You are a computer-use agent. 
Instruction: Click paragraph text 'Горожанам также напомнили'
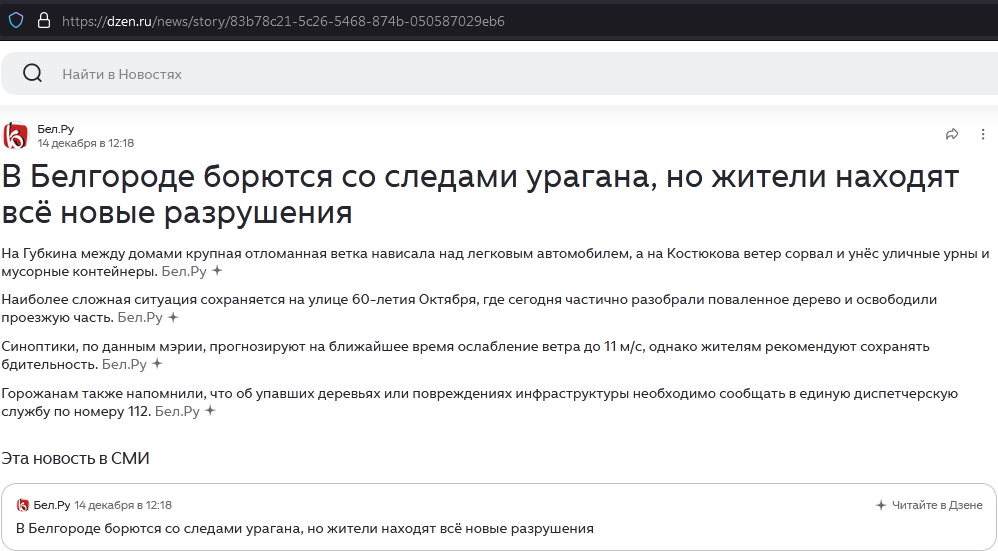pos(479,402)
